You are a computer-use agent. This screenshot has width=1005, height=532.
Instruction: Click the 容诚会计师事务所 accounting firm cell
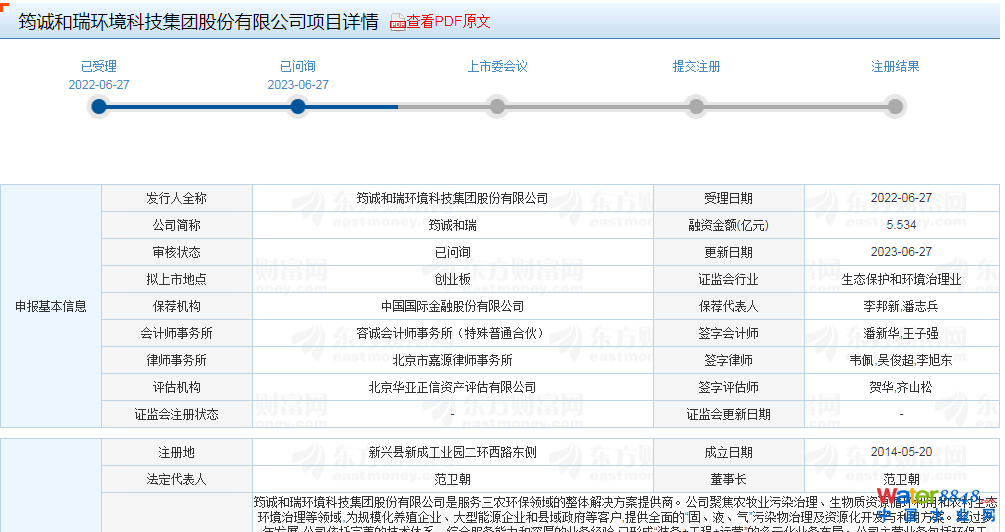pos(452,334)
